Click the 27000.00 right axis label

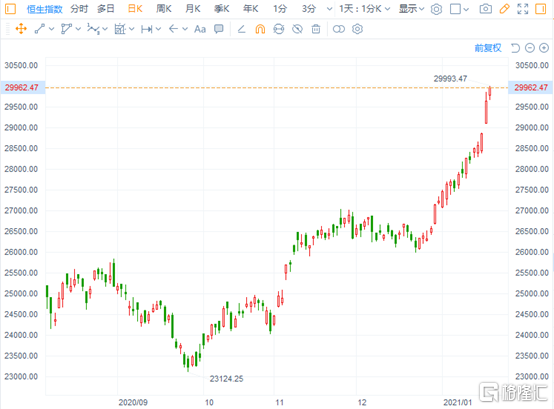(x=532, y=211)
